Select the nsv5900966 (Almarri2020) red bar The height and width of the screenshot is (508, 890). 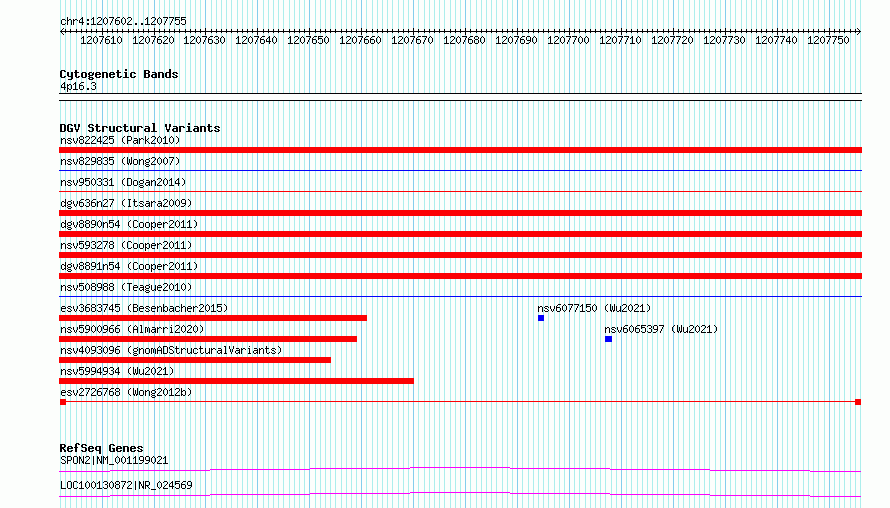[x=208, y=339]
